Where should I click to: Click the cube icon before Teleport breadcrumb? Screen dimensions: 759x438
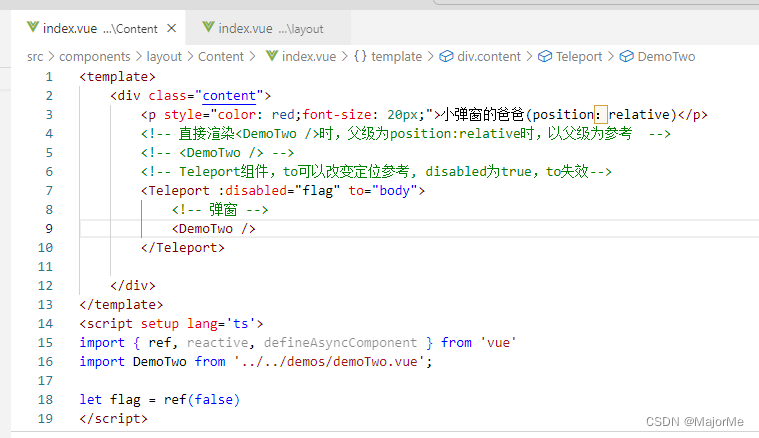tap(545, 57)
